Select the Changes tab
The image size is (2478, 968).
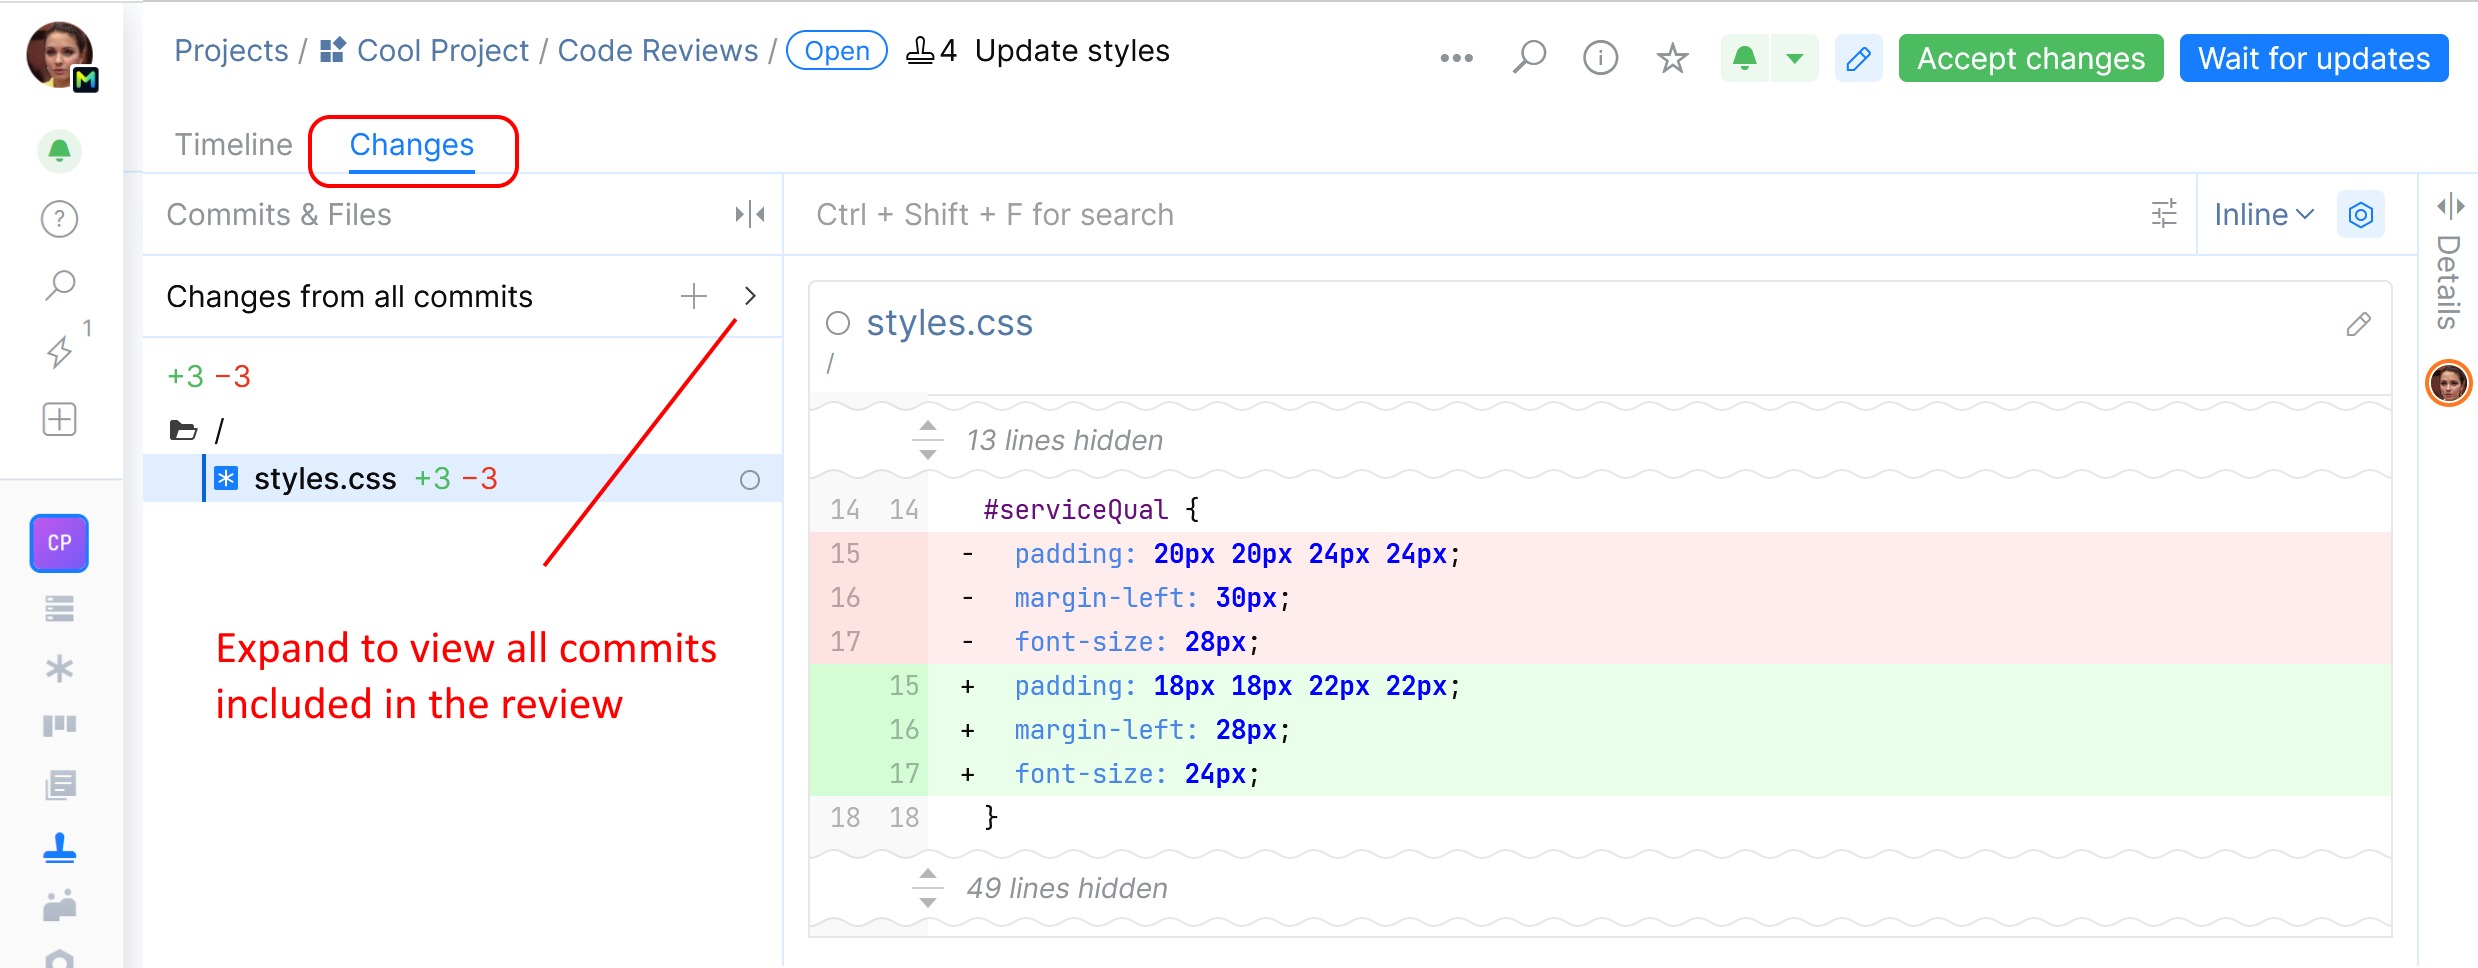(x=412, y=145)
